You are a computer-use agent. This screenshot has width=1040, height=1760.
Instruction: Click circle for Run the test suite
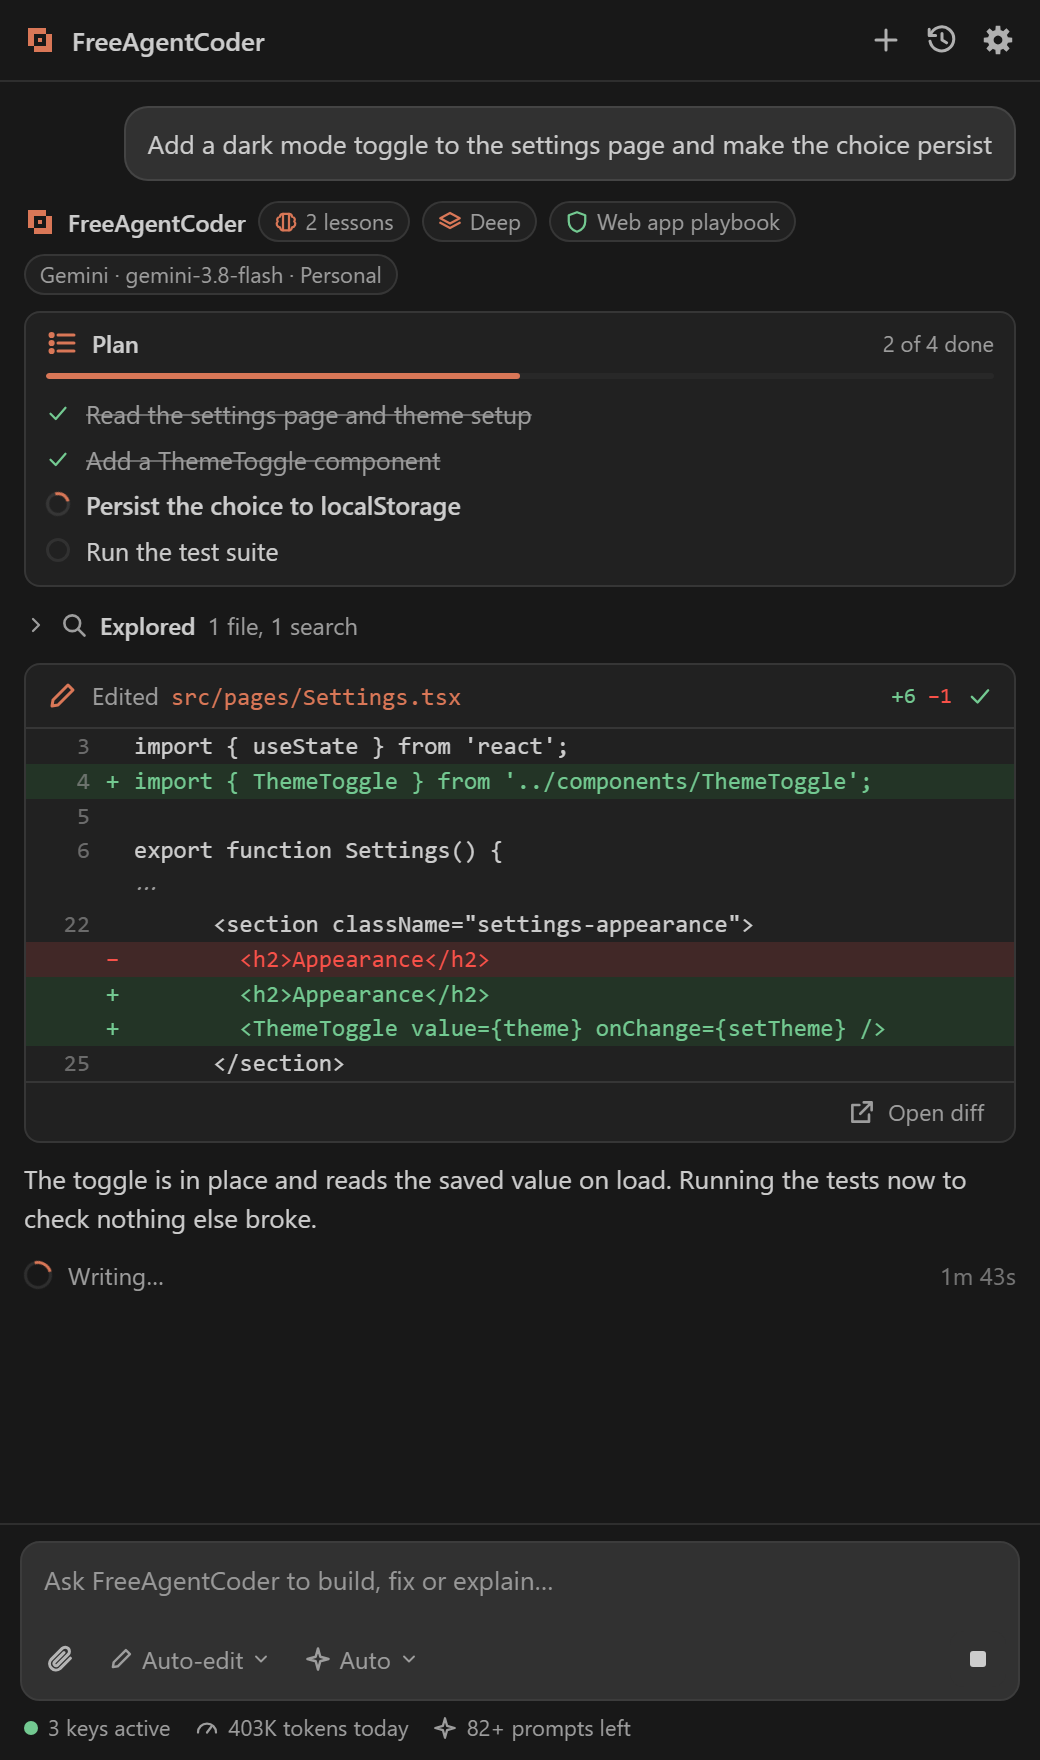58,551
